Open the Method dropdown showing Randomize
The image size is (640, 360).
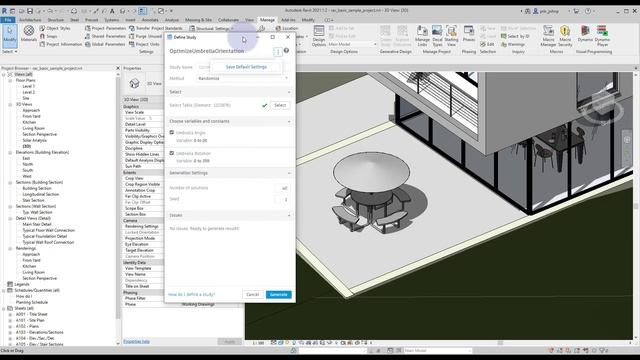[x=243, y=78]
